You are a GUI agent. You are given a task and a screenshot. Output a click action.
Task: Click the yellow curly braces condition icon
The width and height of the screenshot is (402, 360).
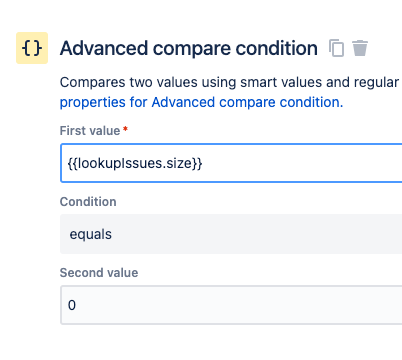[x=32, y=48]
